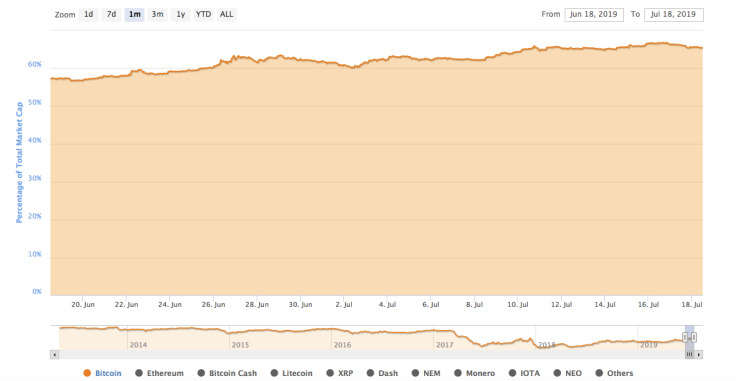Show NEM series via legend
Screen dimensions: 736x381
426,373
